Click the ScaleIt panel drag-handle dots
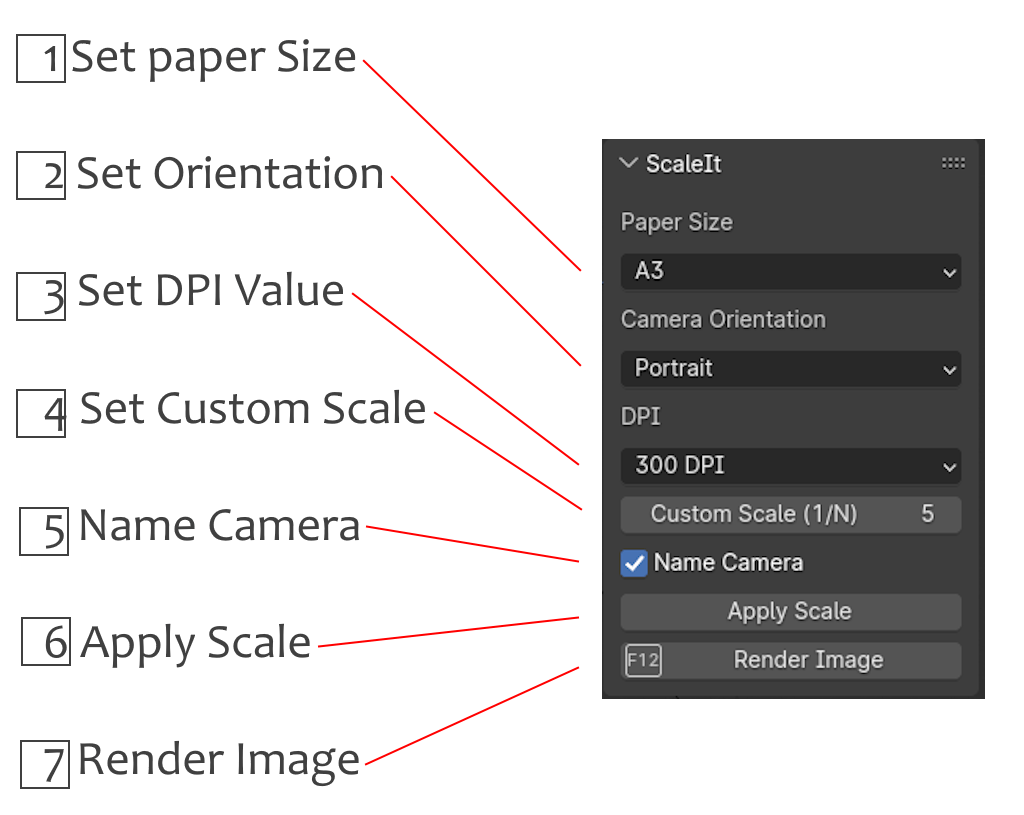Viewport: 1024px width, 815px height. pyautogui.click(x=953, y=164)
